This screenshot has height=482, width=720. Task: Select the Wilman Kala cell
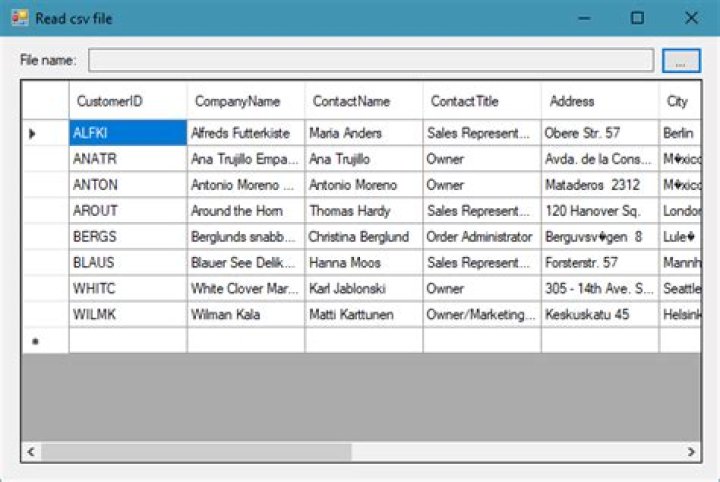tap(246, 314)
